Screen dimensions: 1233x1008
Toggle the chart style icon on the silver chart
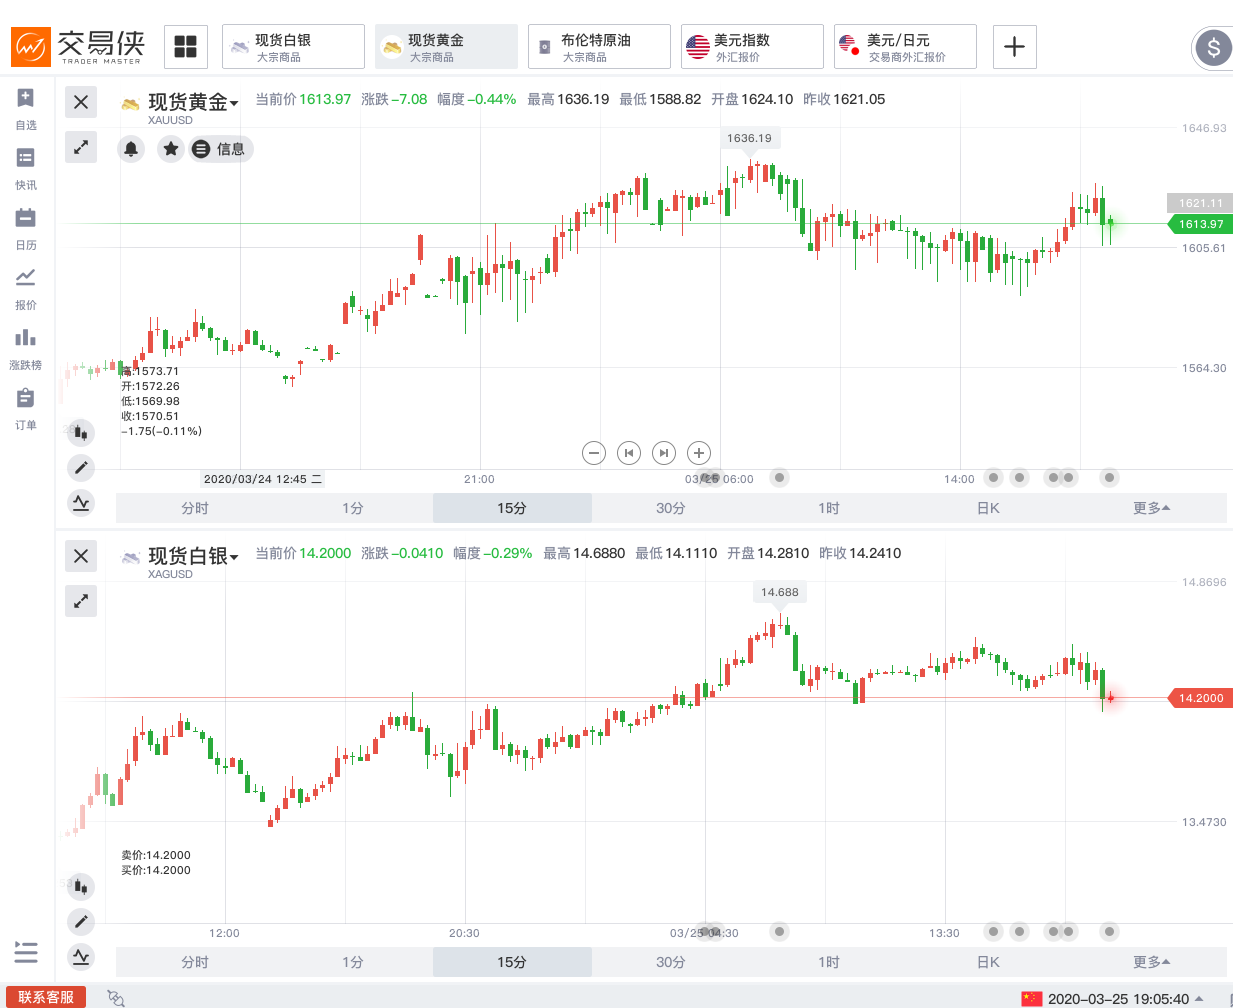(x=80, y=886)
